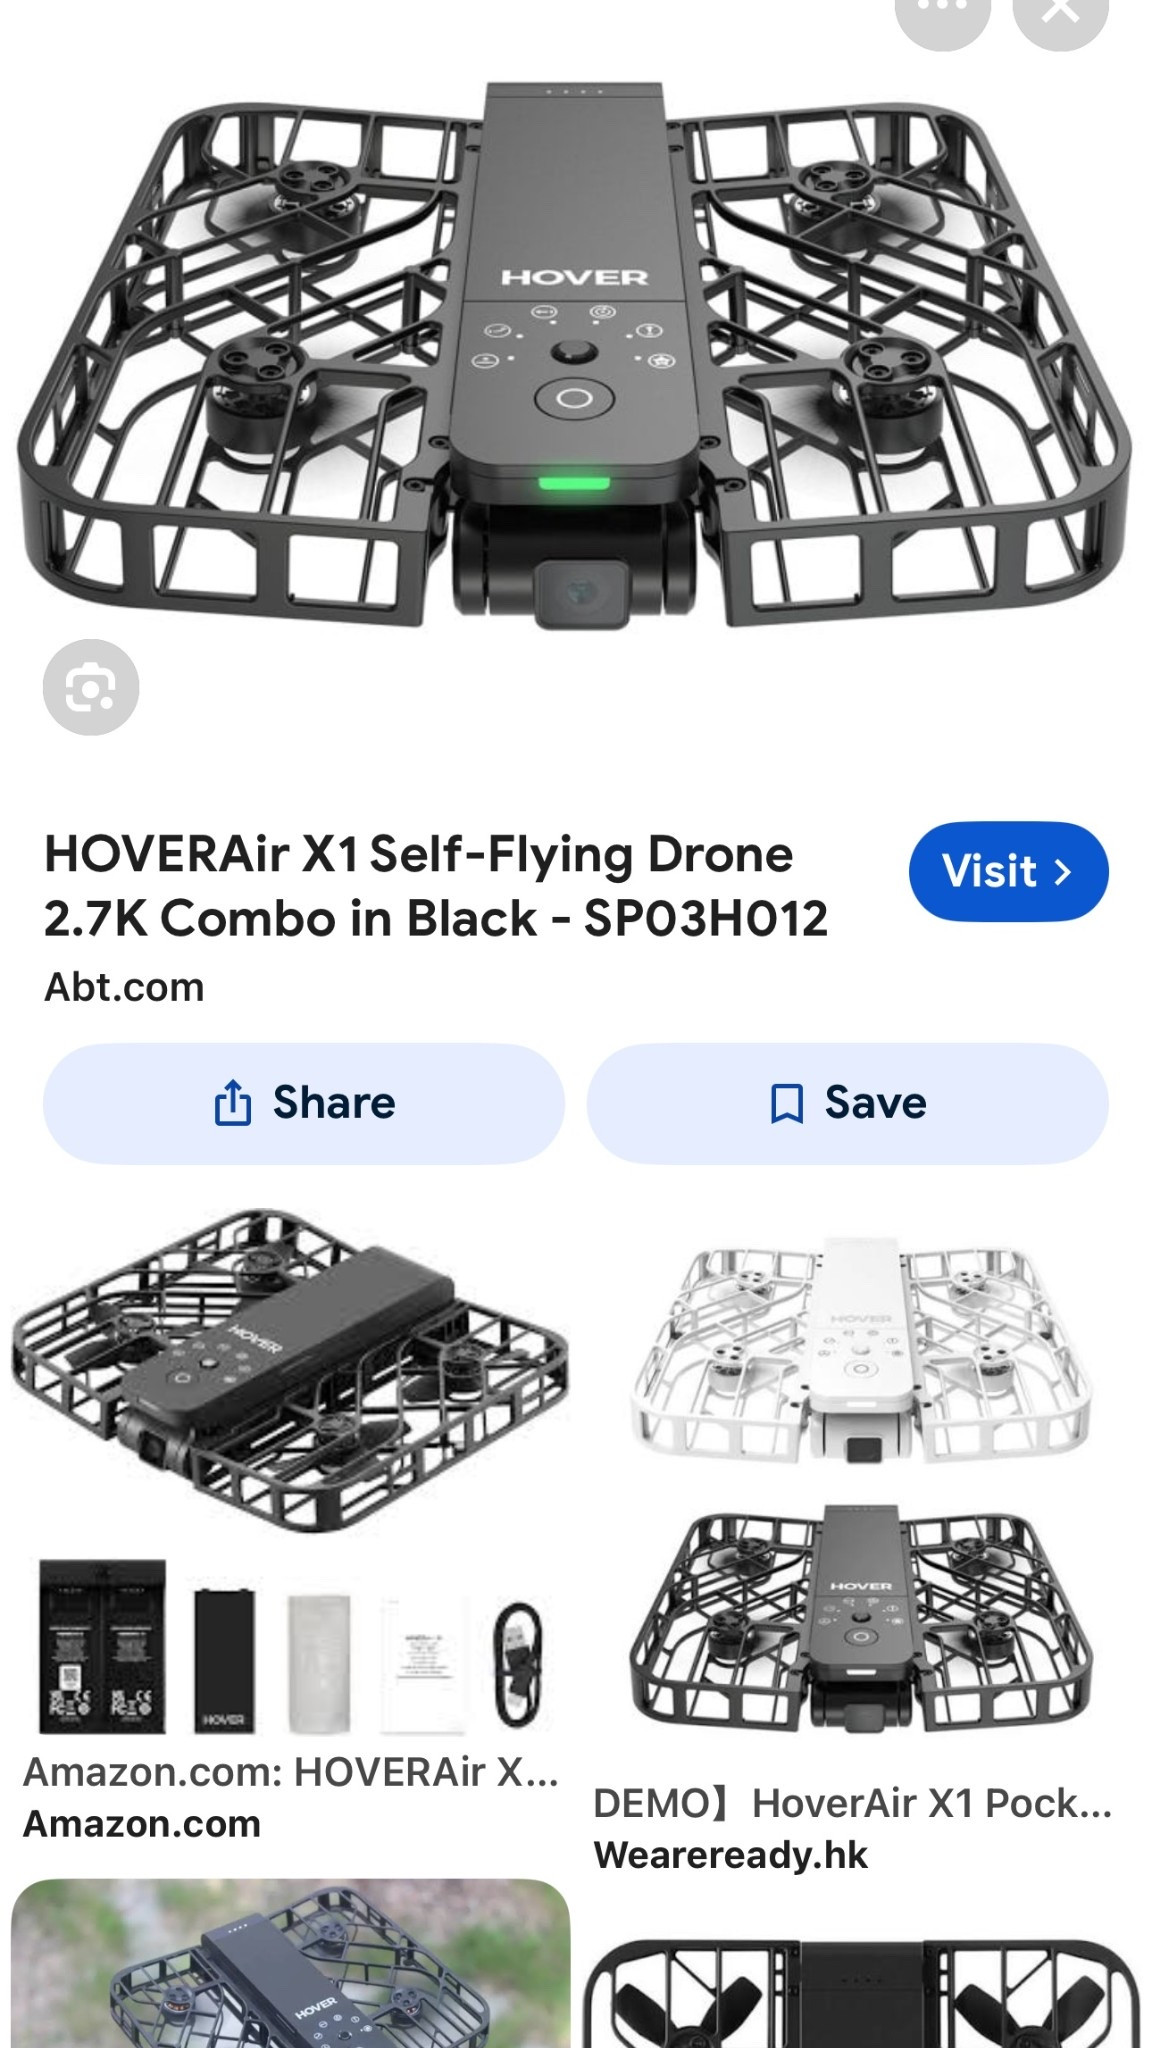
Task: Select the white HoverAir X1 drone thumbnail
Action: point(861,1352)
